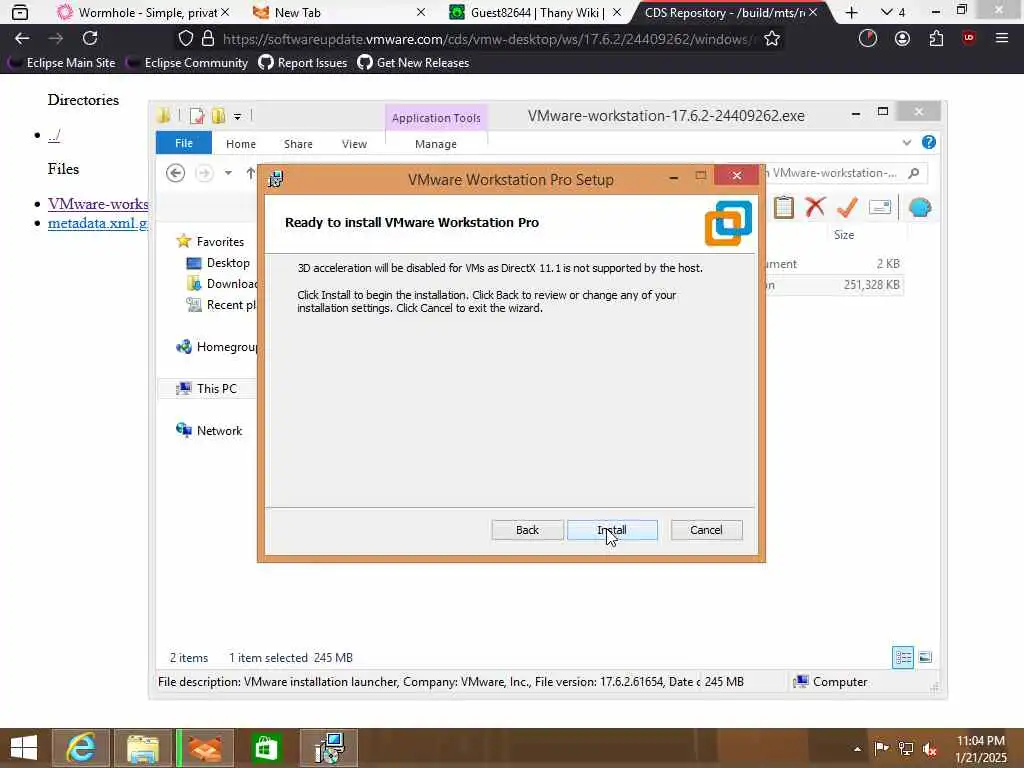Screen dimensions: 1024x768
Task: Open Eclipse Main Site bookmark
Action: tap(61, 63)
